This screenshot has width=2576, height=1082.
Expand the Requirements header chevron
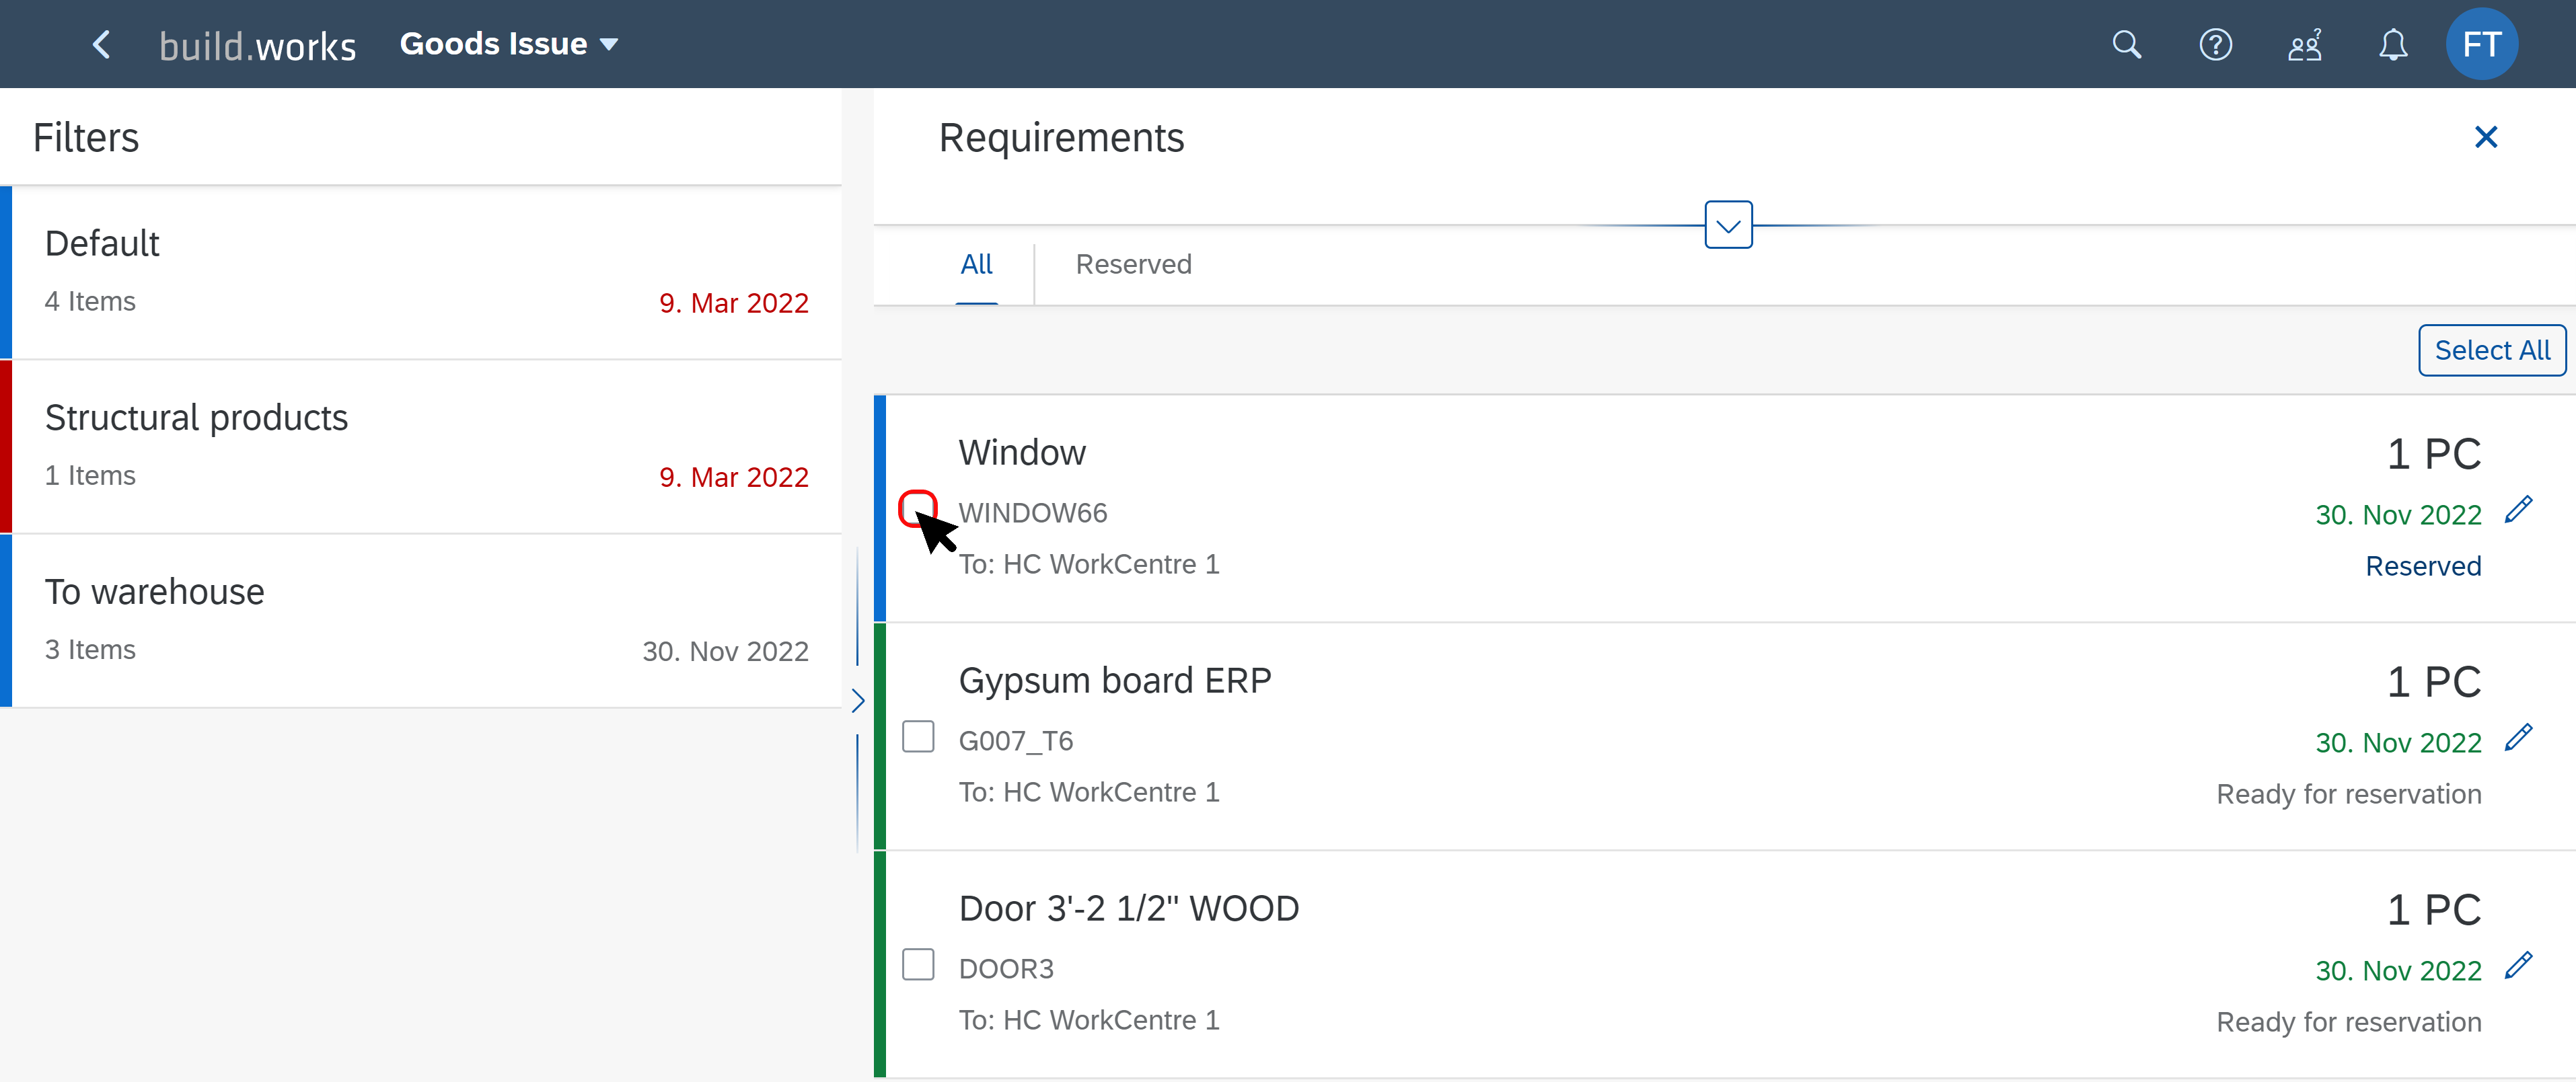1727,225
